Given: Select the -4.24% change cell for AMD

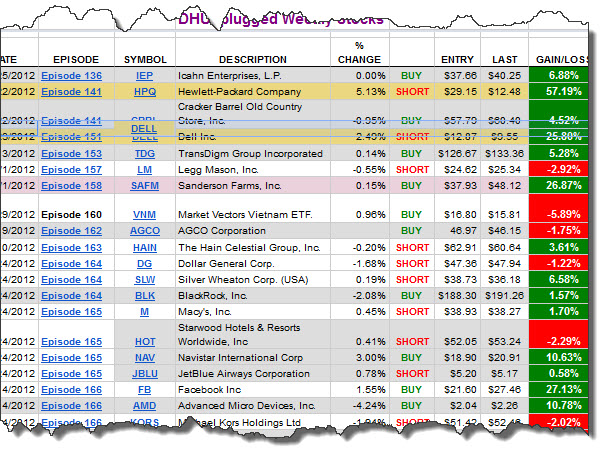Looking at the screenshot, I should [360, 406].
